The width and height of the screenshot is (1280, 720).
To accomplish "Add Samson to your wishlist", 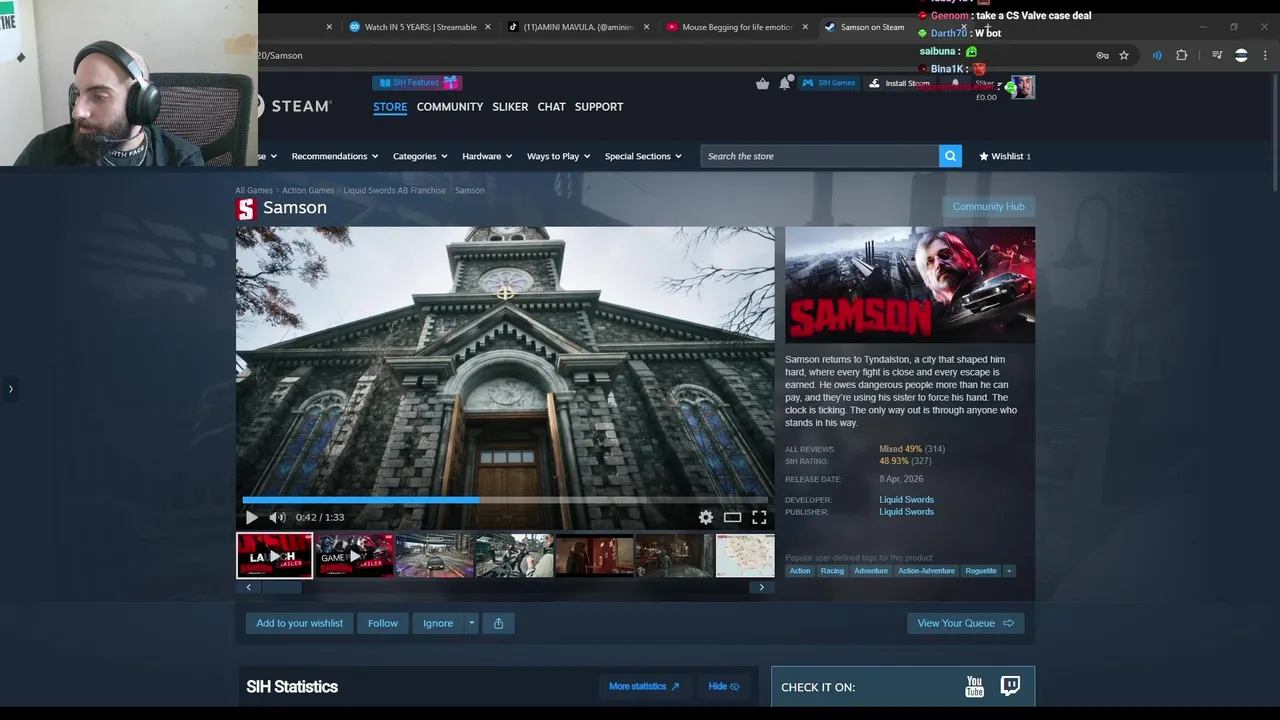I will pyautogui.click(x=299, y=623).
